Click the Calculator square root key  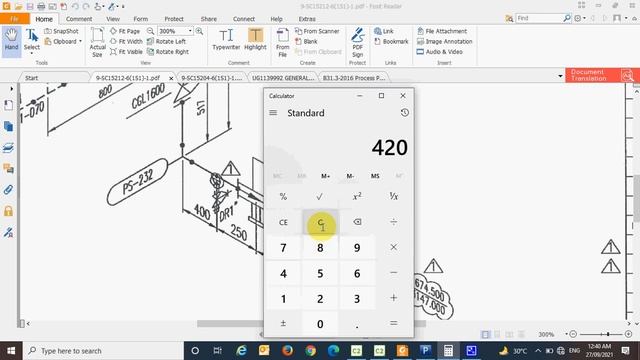[320, 197]
